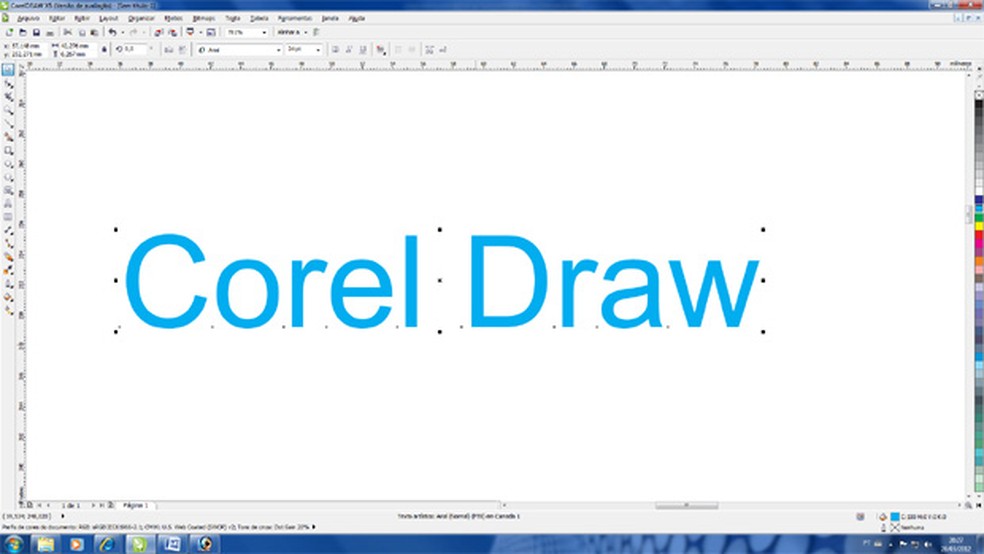Click the Undo arrow icon
This screenshot has height=554, width=984.
point(112,32)
